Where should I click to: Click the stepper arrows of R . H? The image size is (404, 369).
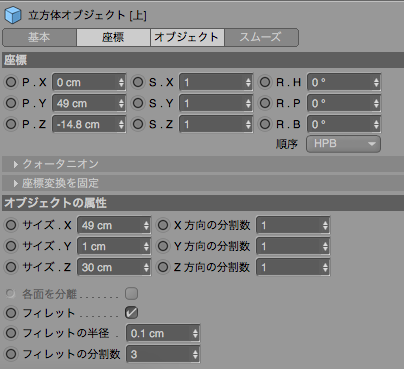point(376,82)
